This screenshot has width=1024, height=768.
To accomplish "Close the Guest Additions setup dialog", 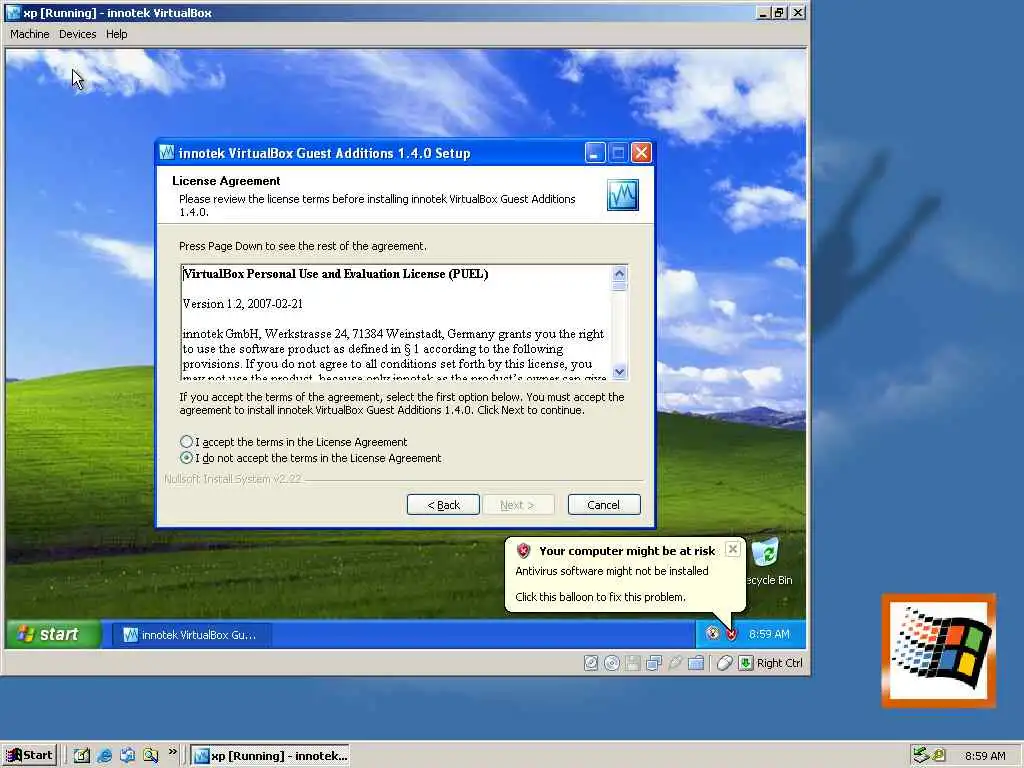I will click(x=641, y=153).
